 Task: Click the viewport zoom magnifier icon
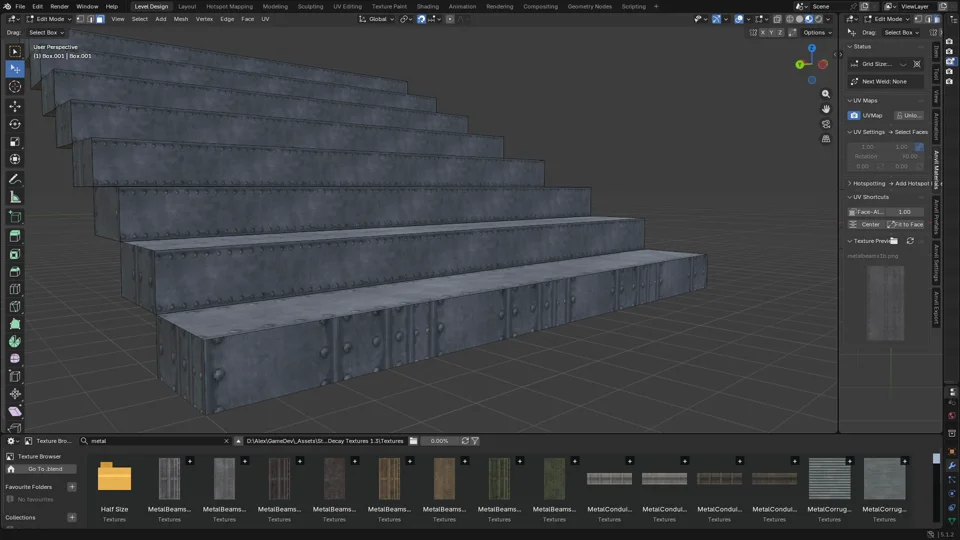point(825,94)
